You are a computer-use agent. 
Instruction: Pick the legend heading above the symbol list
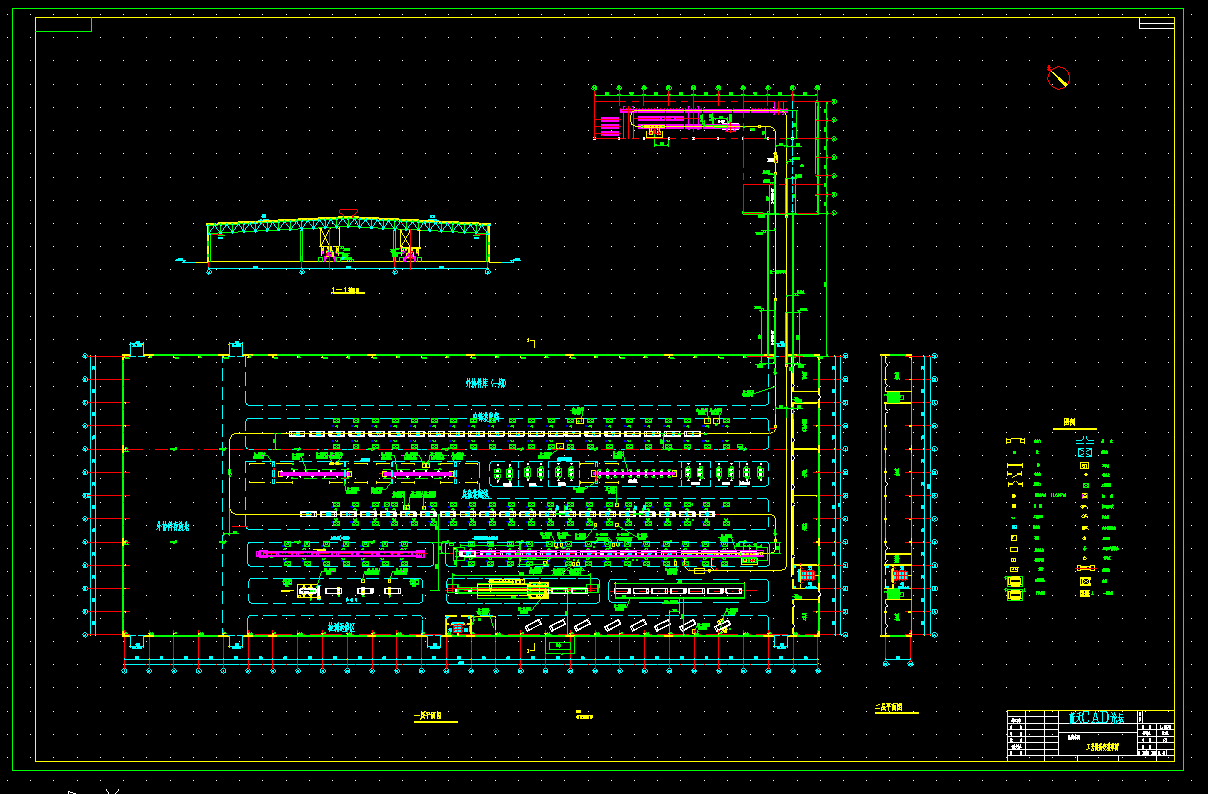tap(1070, 423)
